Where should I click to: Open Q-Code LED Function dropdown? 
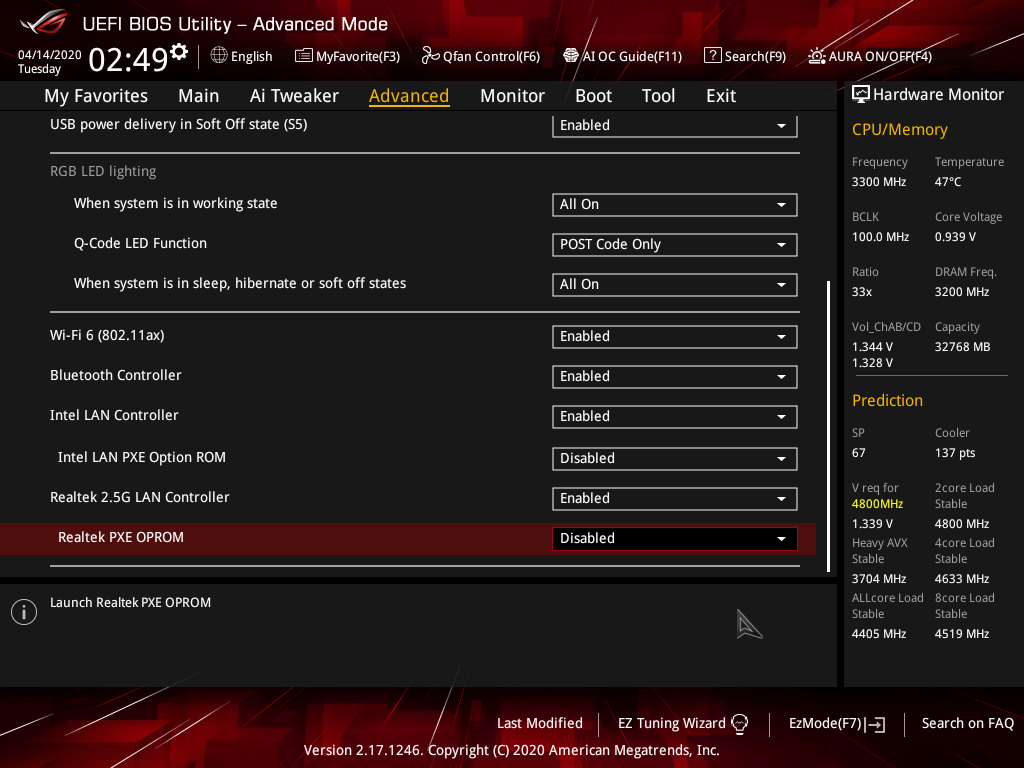[675, 244]
